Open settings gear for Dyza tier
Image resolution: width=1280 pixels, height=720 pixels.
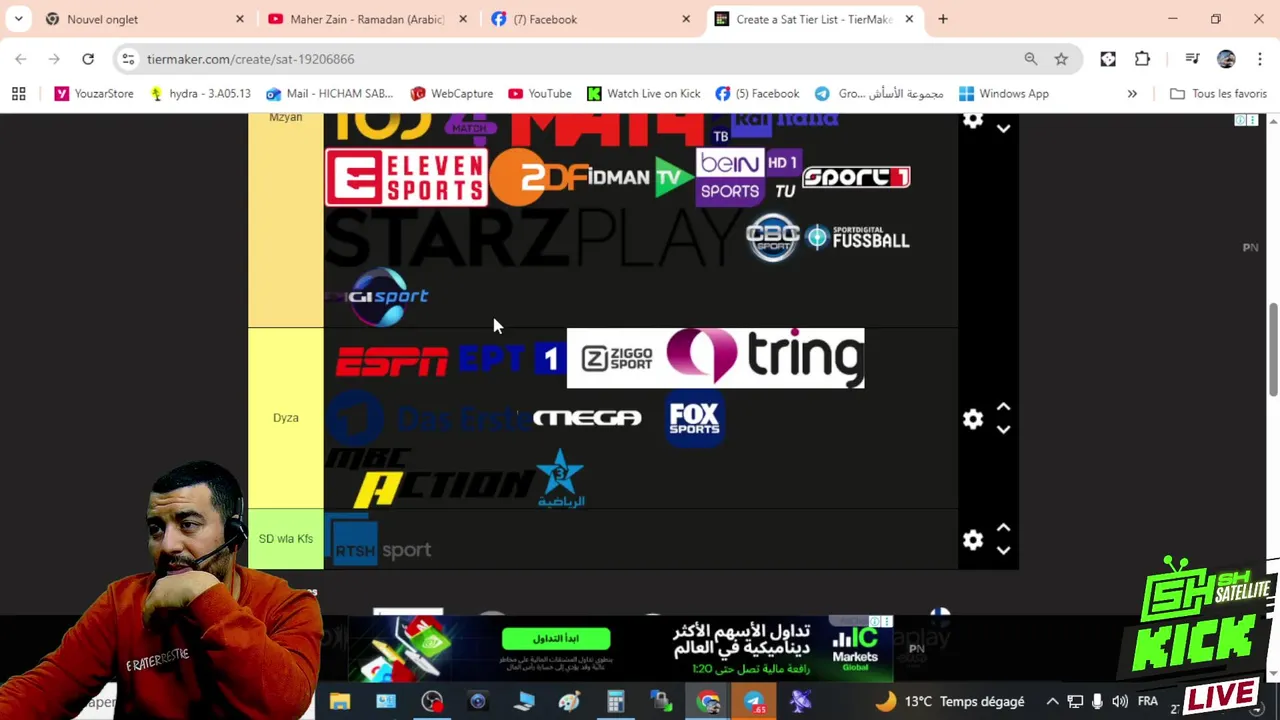point(973,419)
